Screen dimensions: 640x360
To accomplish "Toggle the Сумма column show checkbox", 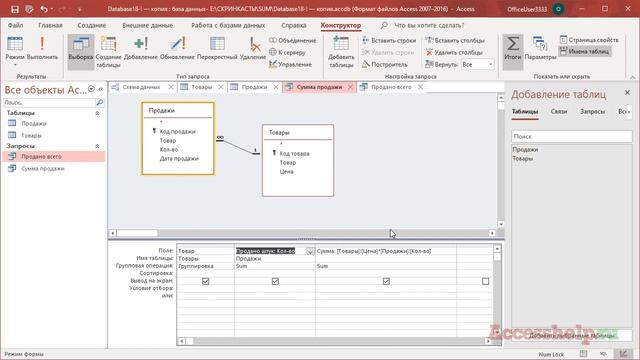I will (386, 281).
